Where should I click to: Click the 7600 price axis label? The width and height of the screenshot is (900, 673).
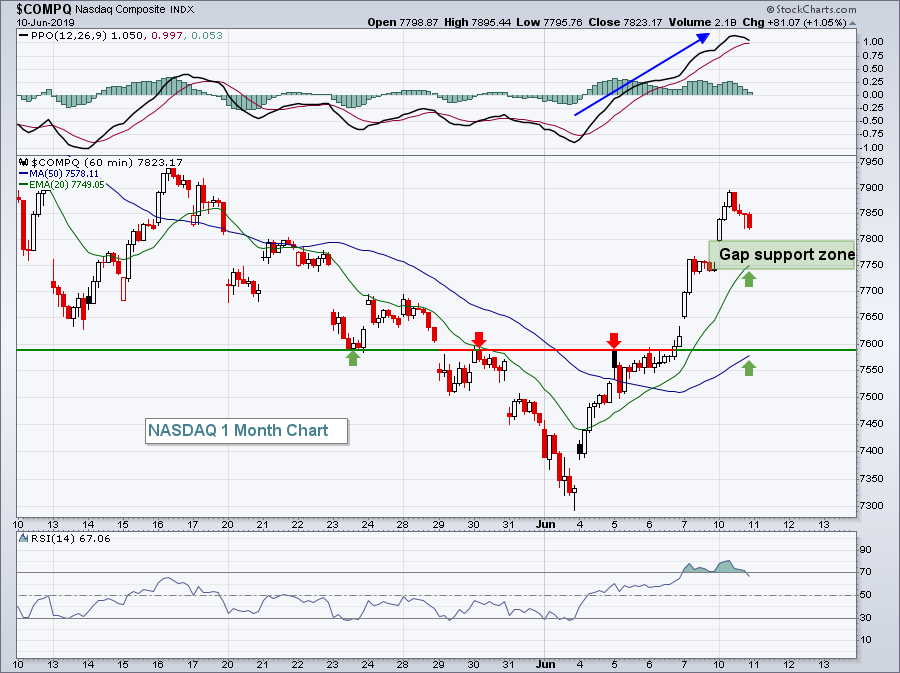click(872, 343)
